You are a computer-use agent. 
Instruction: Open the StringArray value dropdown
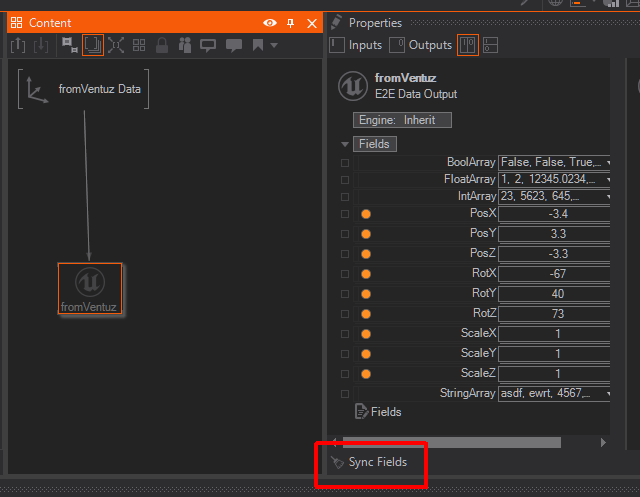(608, 393)
